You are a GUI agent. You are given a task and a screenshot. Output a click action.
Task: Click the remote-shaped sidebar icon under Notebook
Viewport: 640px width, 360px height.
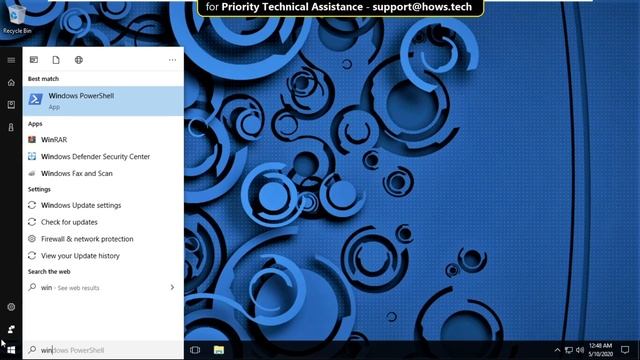pos(11,127)
